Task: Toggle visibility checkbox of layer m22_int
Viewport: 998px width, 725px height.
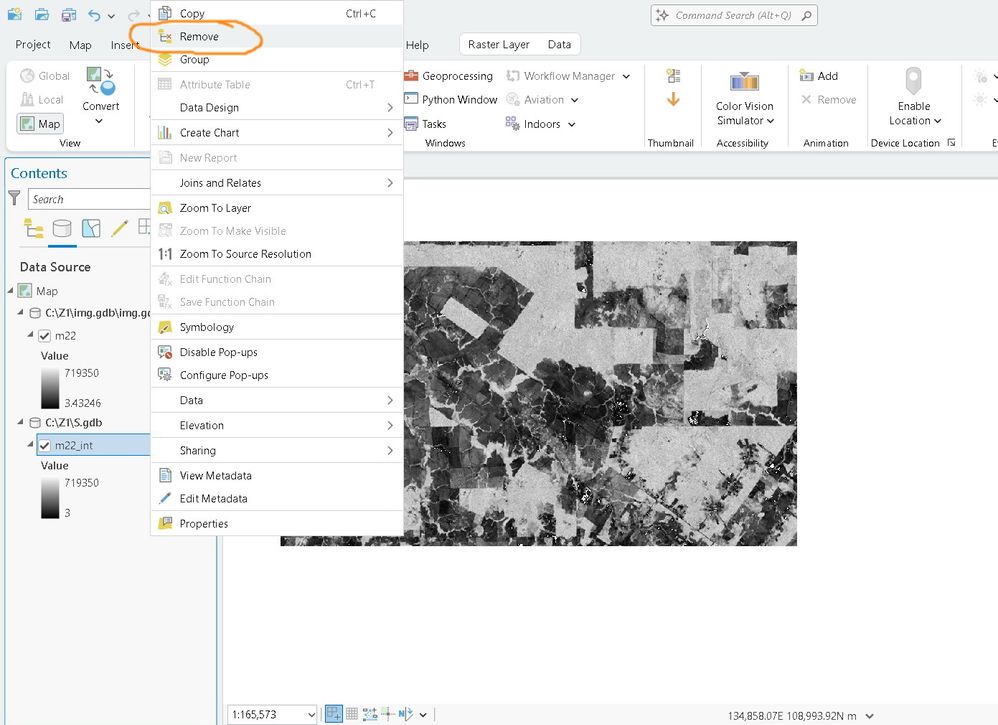Action: 45,446
